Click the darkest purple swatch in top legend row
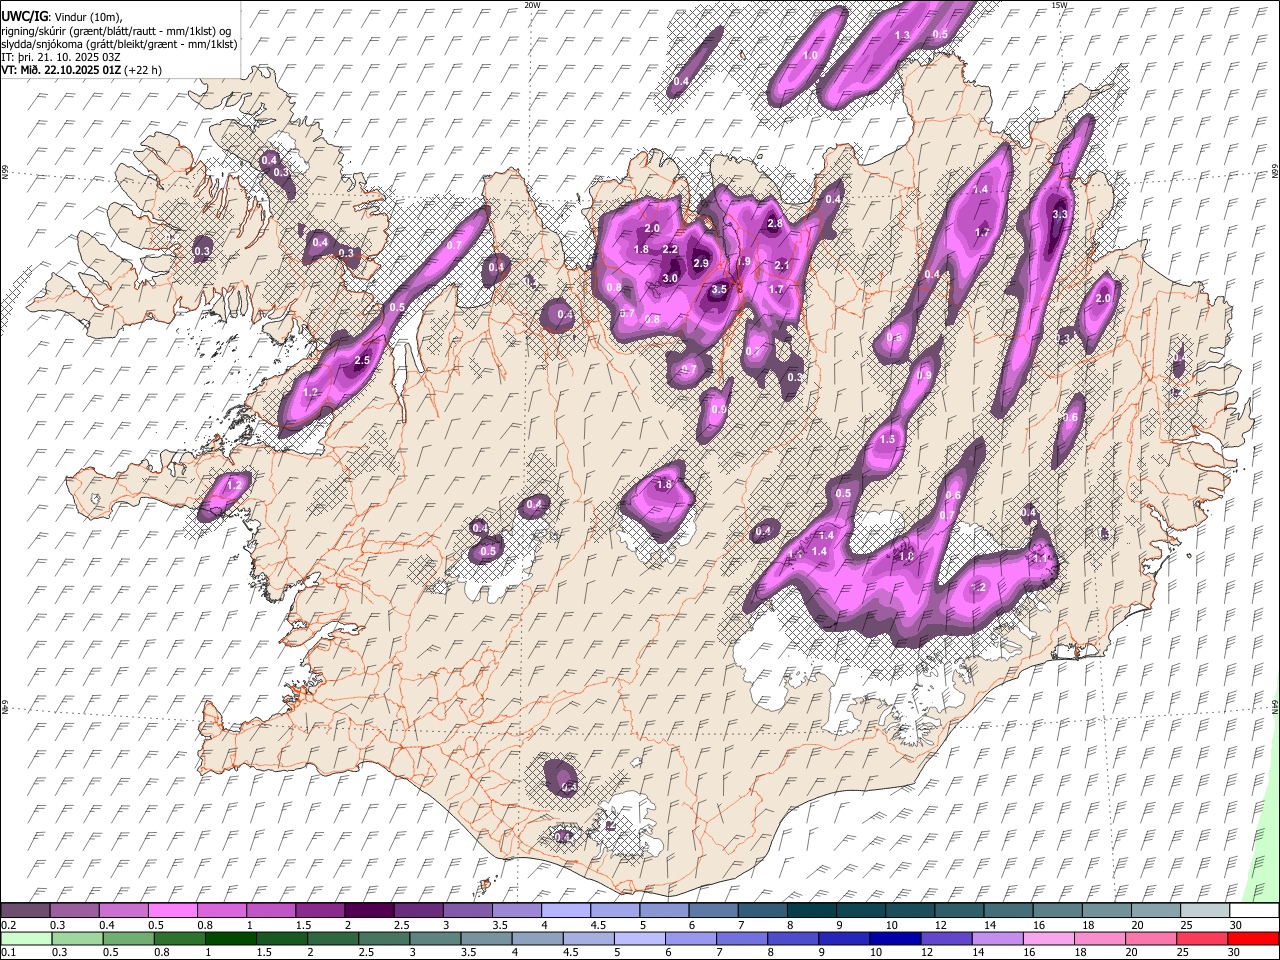Screen dimensions: 1280x960 point(371,910)
